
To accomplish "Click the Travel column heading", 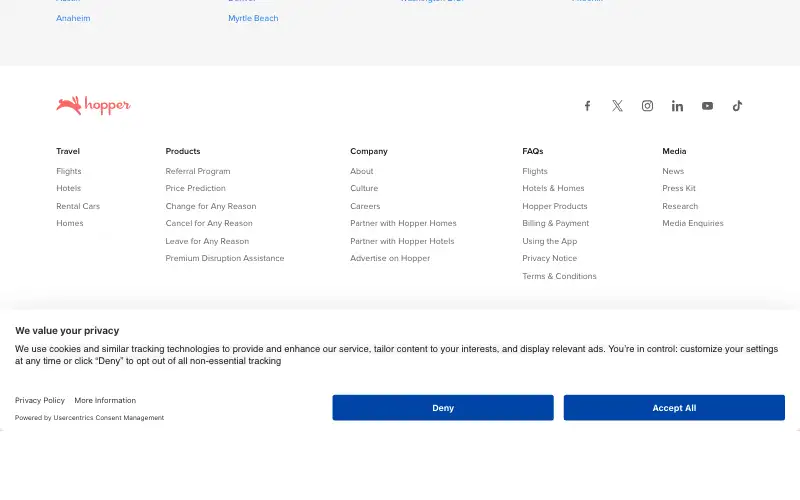I will (68, 151).
